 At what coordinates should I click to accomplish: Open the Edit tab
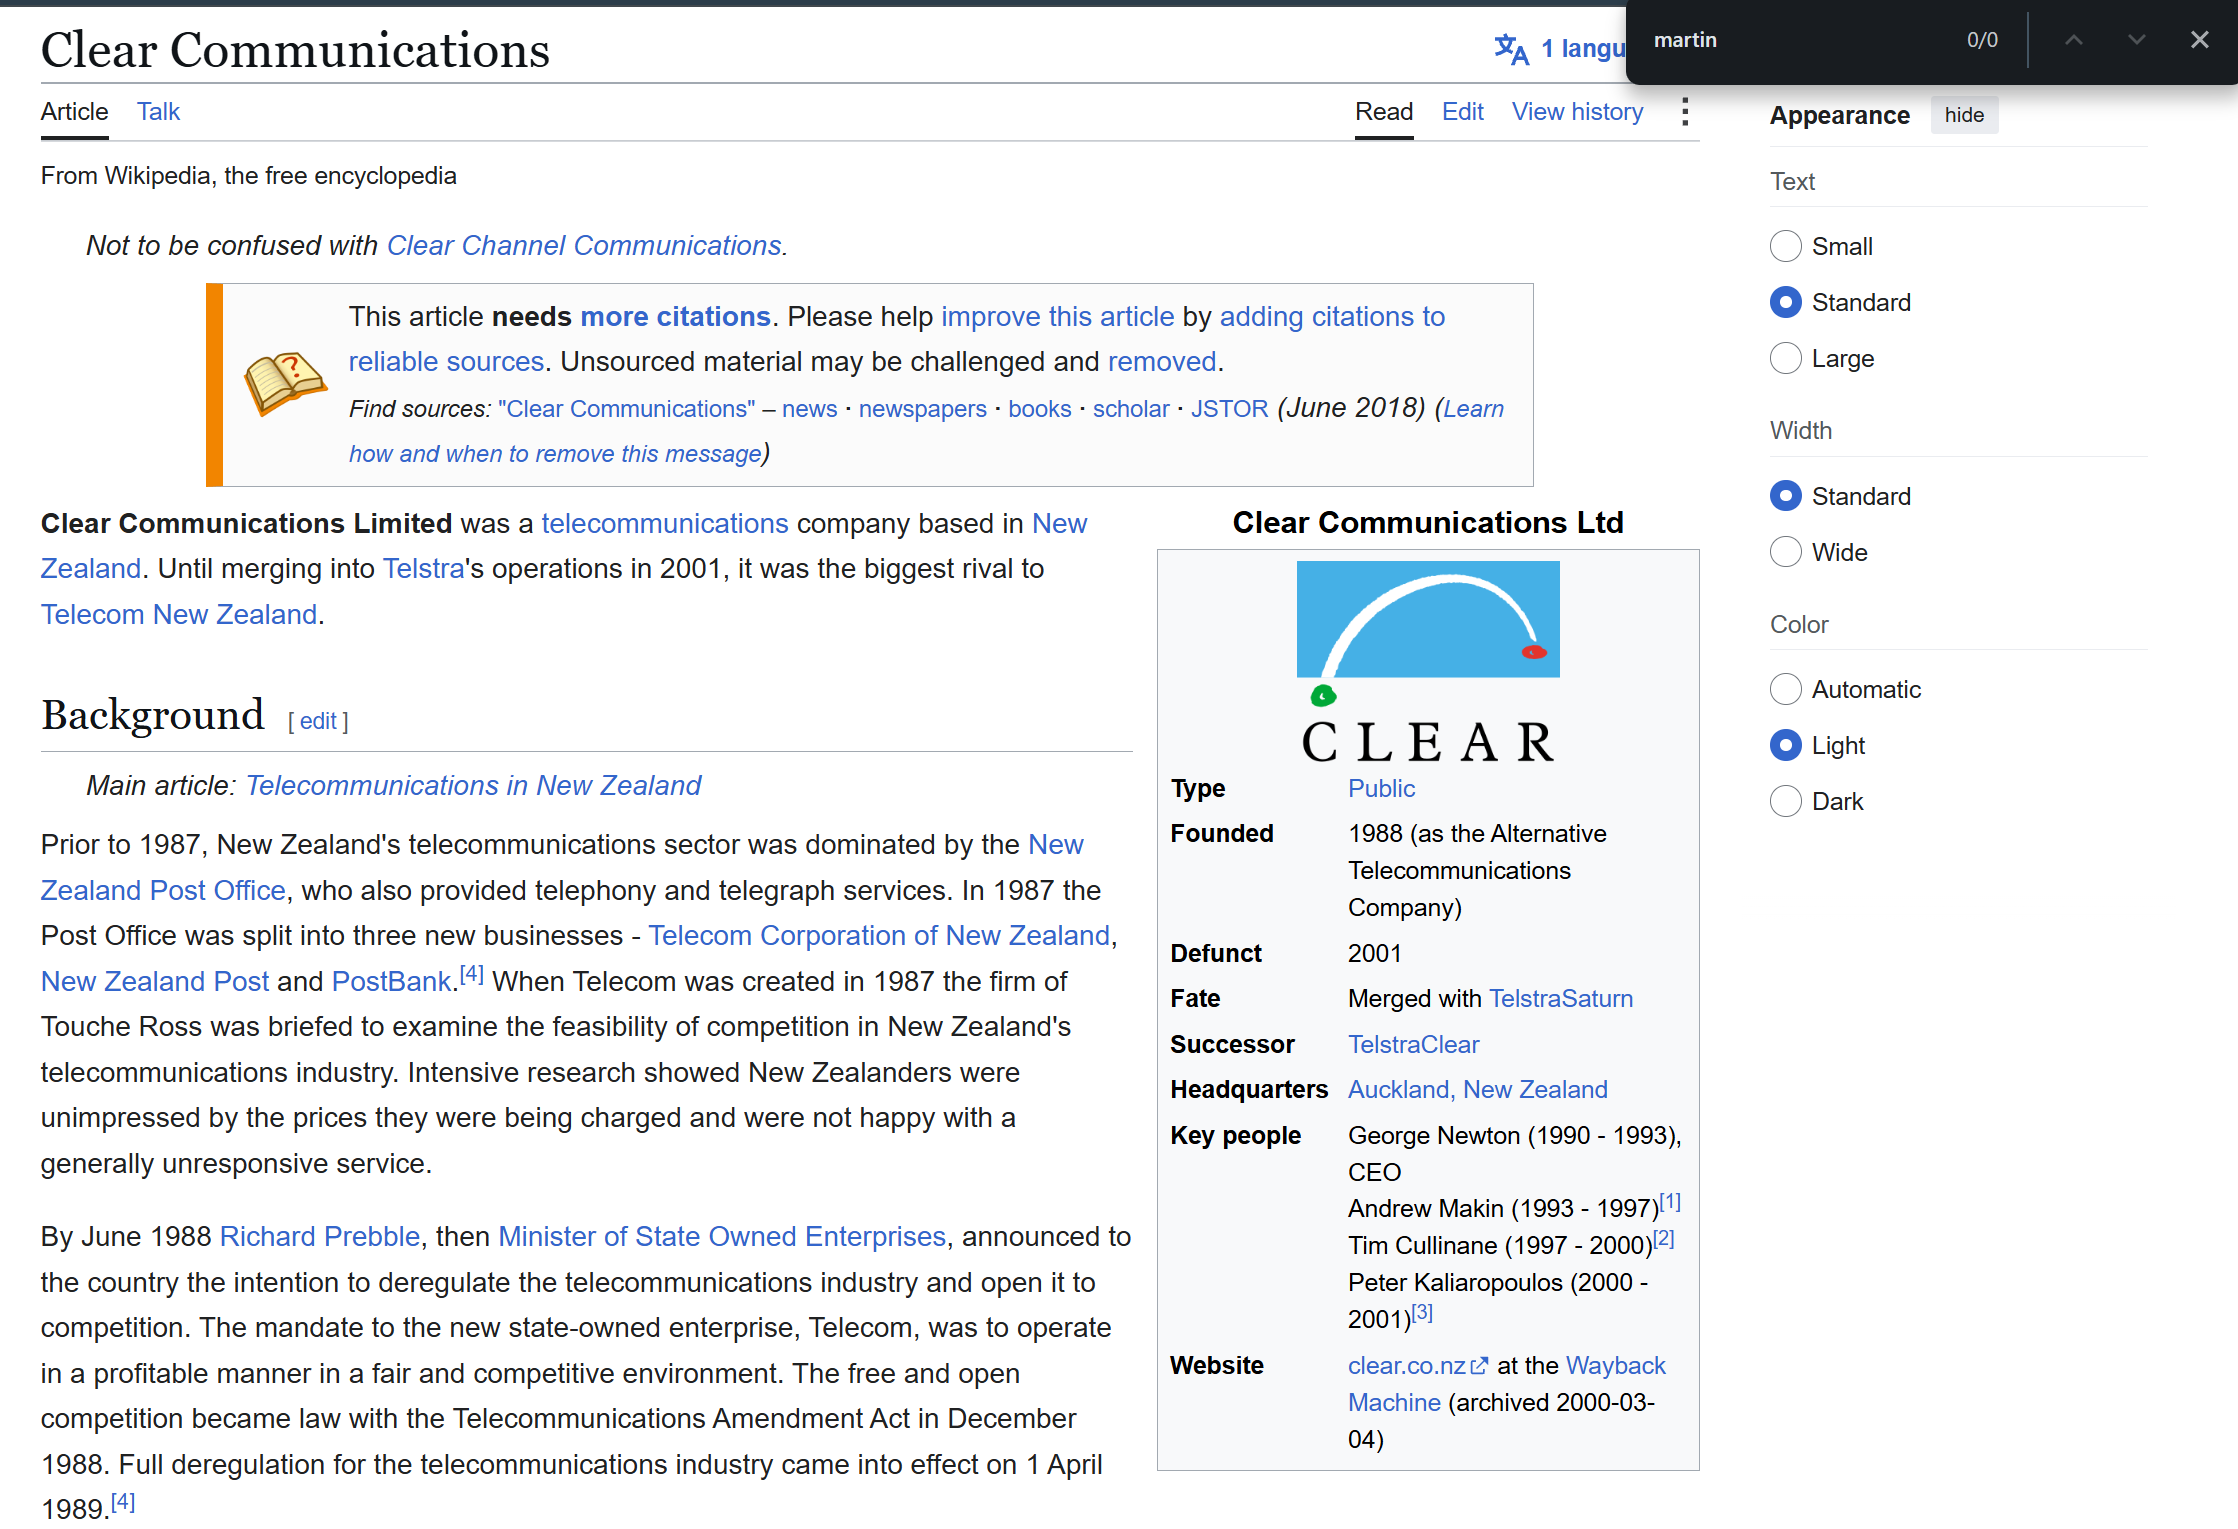[1462, 112]
